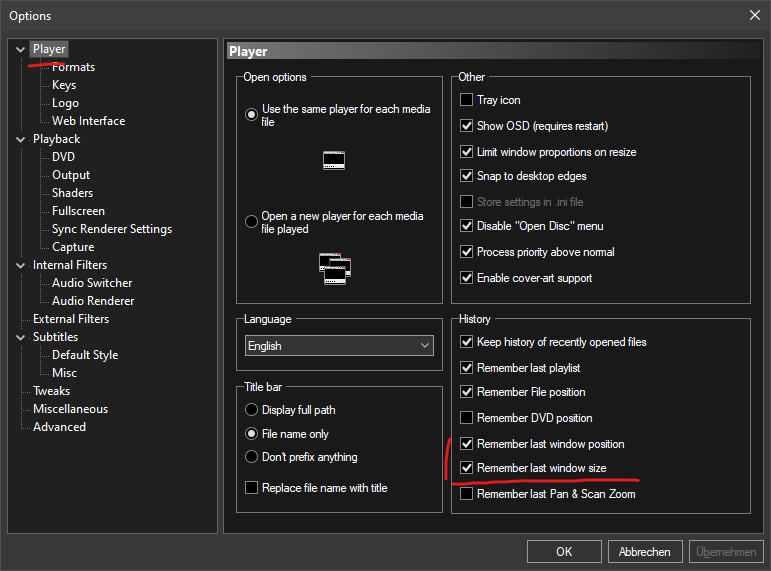771x571 pixels.
Task: Open the Misc subtitles page
Action: [64, 373]
